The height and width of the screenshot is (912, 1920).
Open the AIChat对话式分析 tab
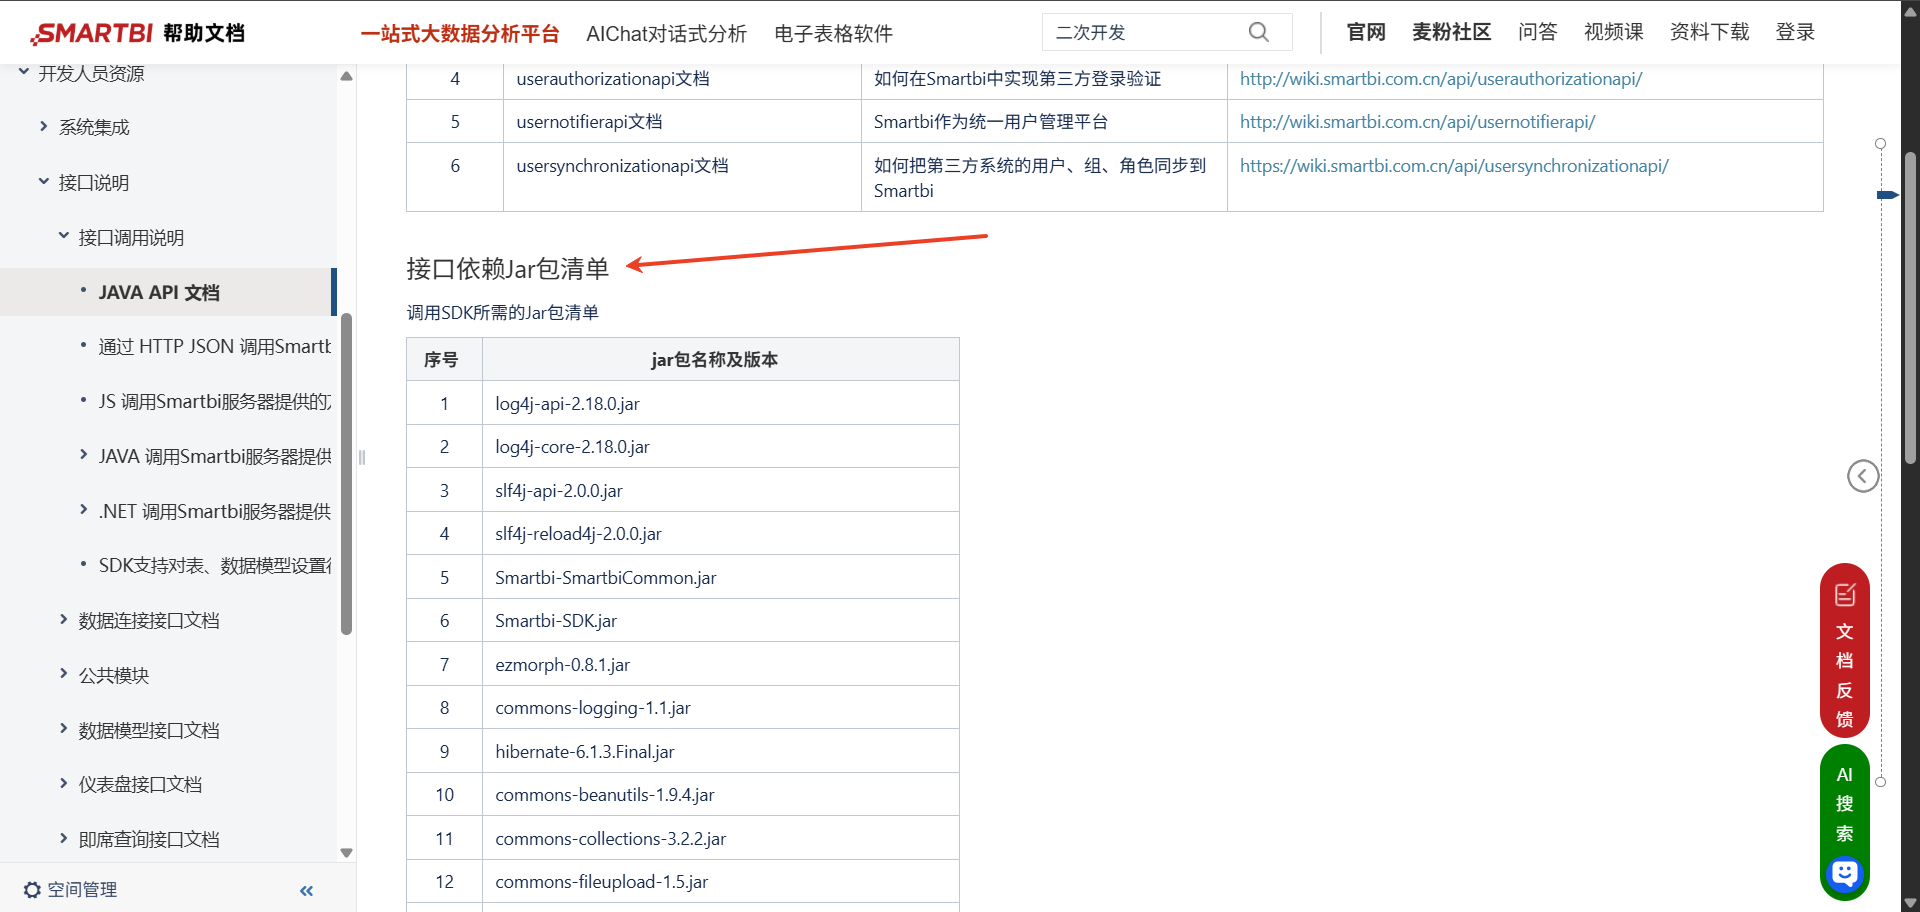[666, 33]
